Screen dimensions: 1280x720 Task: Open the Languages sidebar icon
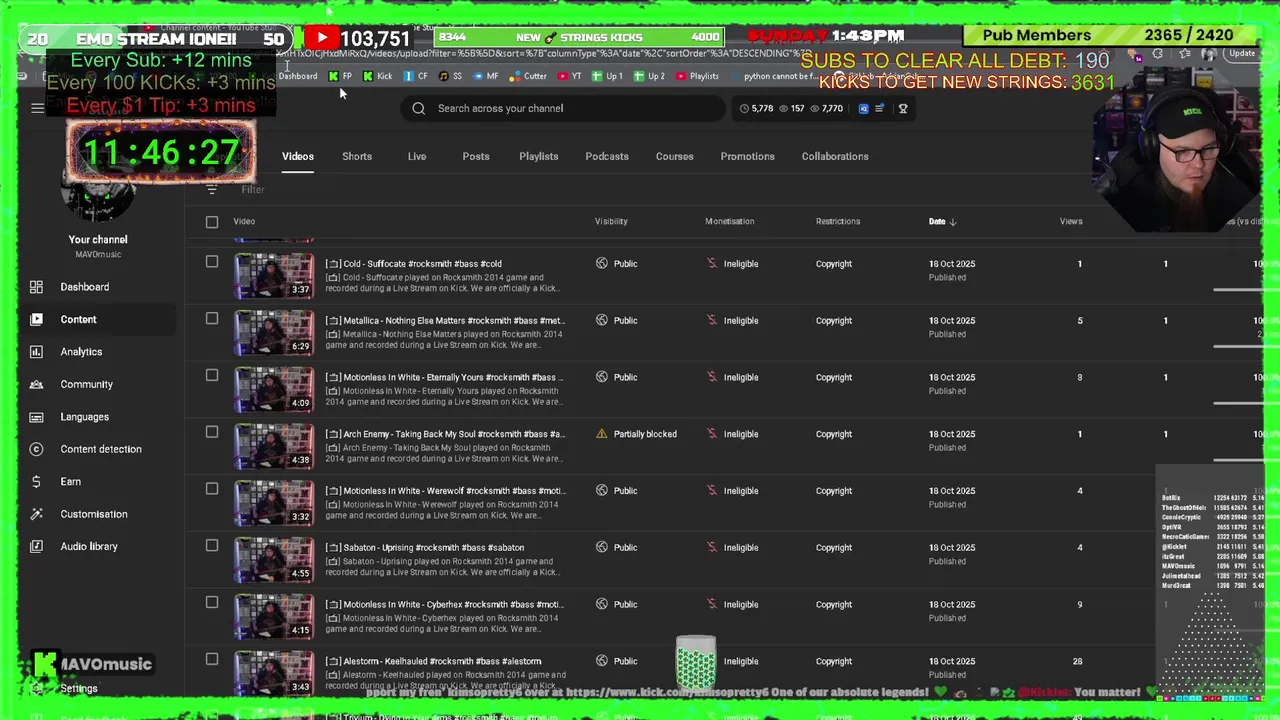tap(36, 417)
